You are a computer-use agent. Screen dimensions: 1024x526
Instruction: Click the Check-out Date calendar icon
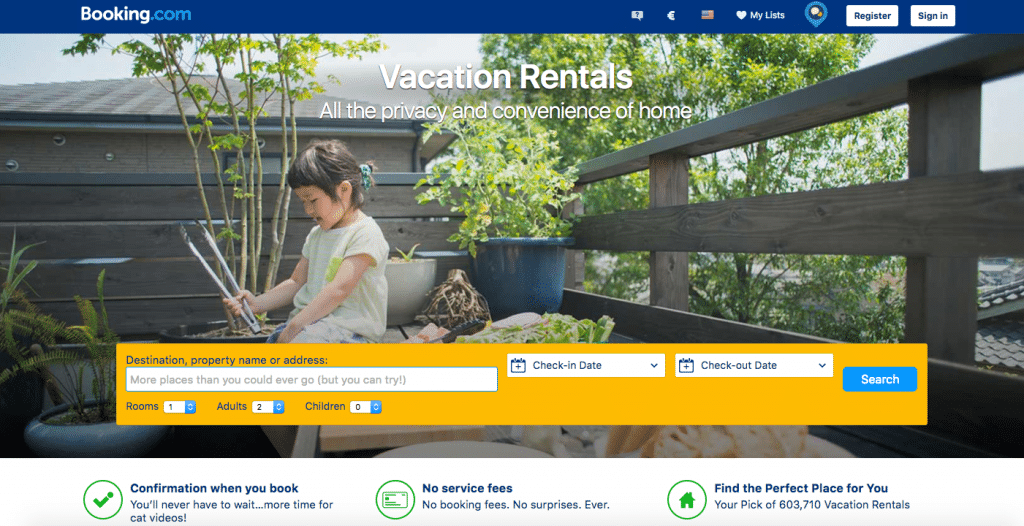pyautogui.click(x=686, y=365)
